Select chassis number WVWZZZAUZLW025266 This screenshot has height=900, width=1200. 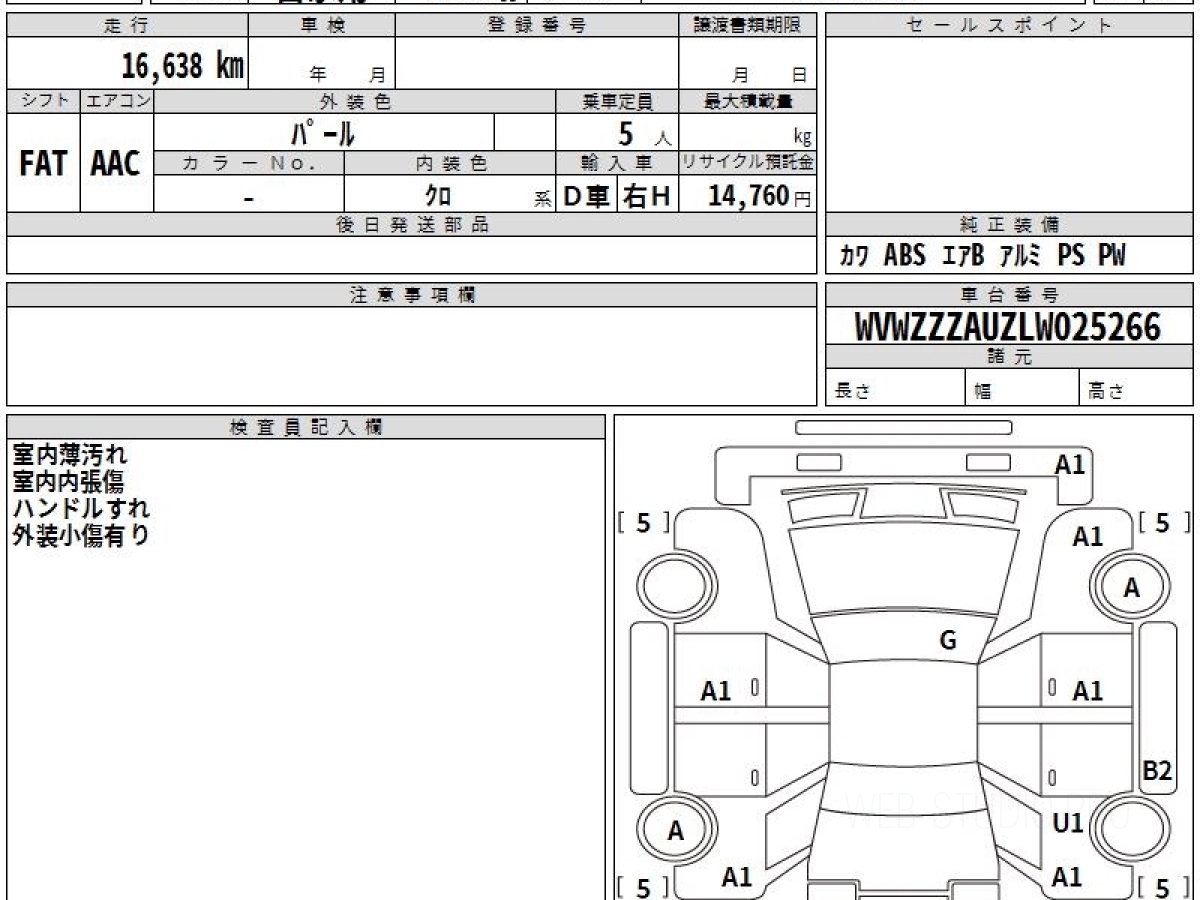click(1008, 327)
